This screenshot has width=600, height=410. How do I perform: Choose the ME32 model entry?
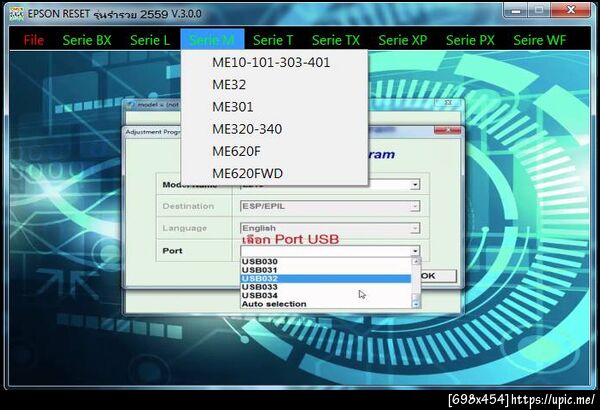pos(274,84)
